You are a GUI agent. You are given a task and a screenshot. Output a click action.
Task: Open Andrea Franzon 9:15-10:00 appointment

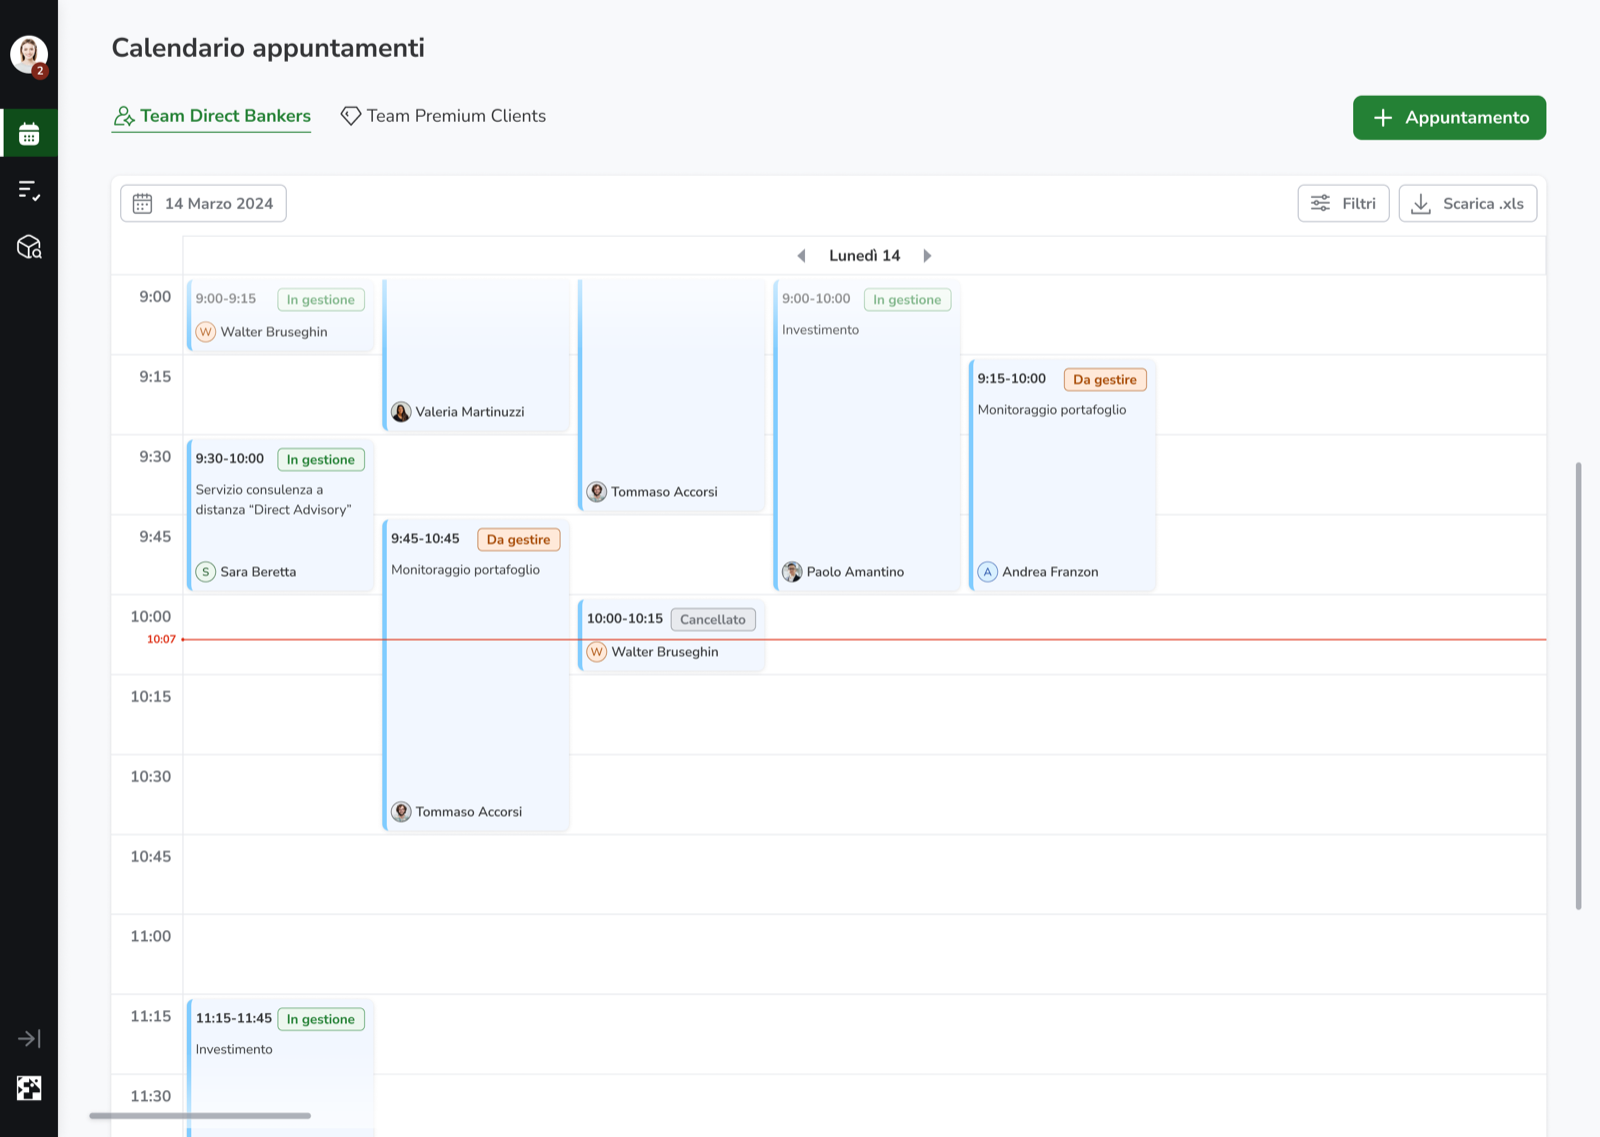[x=1063, y=475]
